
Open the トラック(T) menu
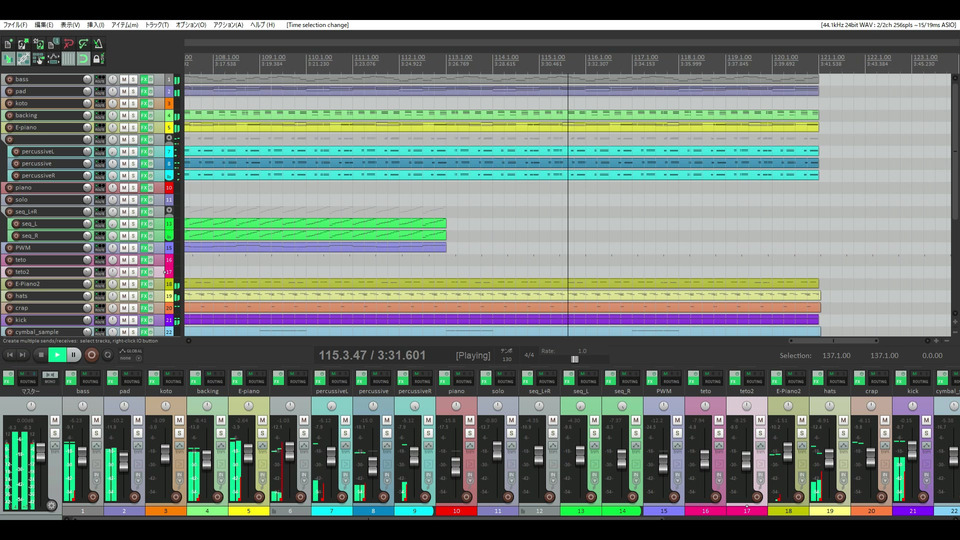[157, 24]
